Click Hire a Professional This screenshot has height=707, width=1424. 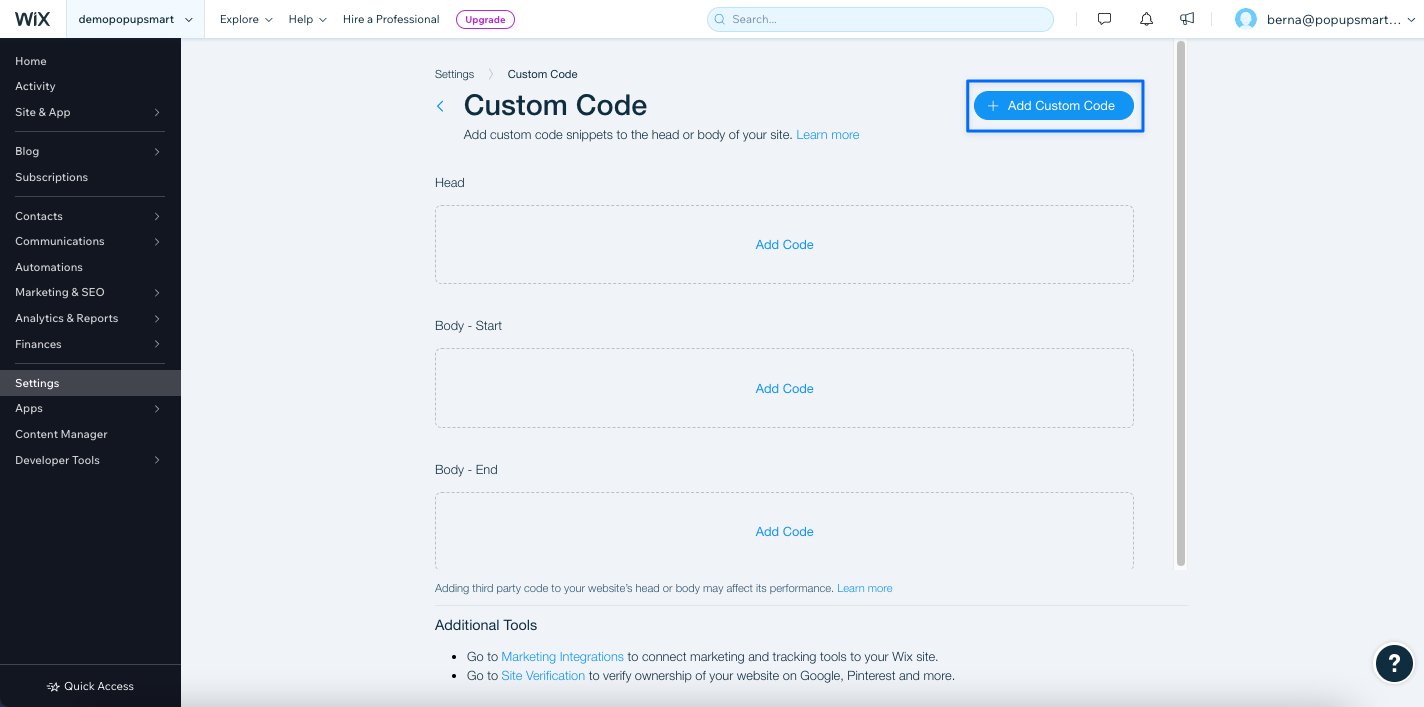coord(391,19)
